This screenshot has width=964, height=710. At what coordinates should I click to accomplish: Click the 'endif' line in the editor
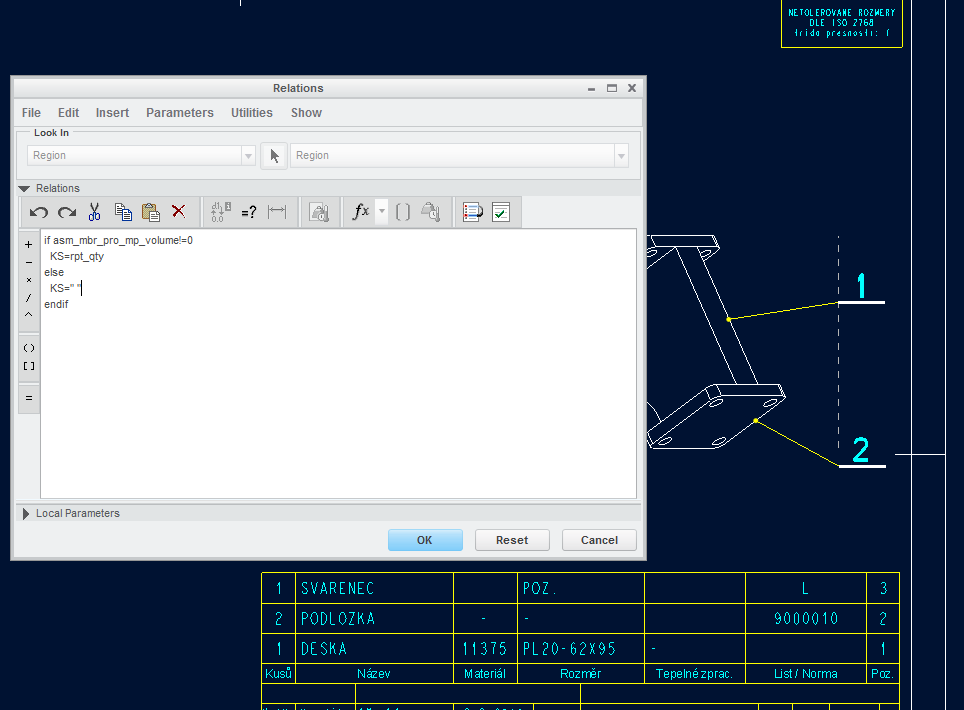pyautogui.click(x=57, y=304)
